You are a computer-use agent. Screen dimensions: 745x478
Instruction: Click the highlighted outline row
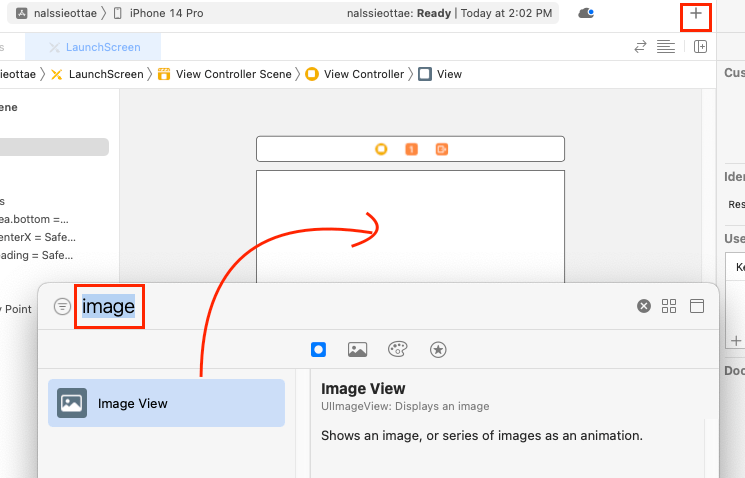54,147
